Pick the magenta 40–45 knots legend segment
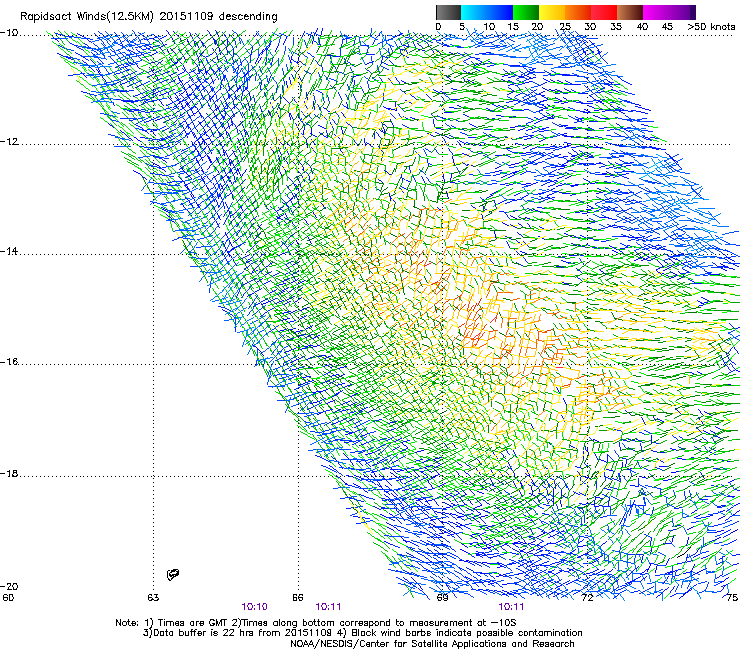The width and height of the screenshot is (740, 650). pos(656,12)
